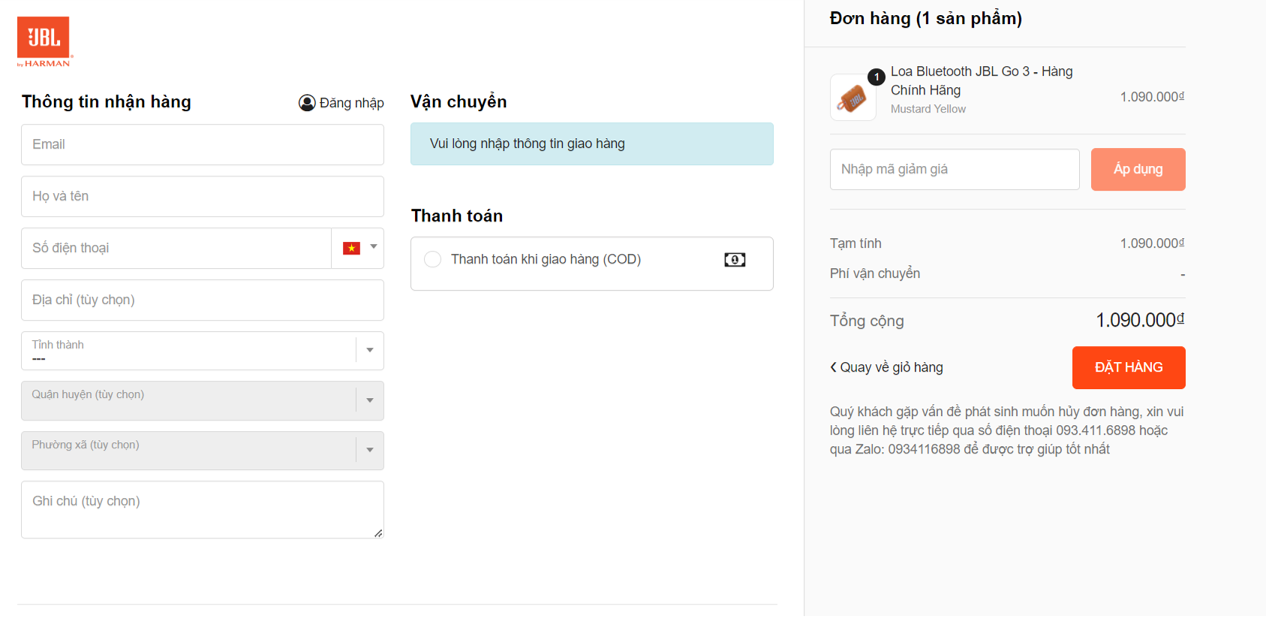Screen dimensions: 1266x617
Task: Go back via Quay về giỏ hàng link
Action: click(x=891, y=367)
